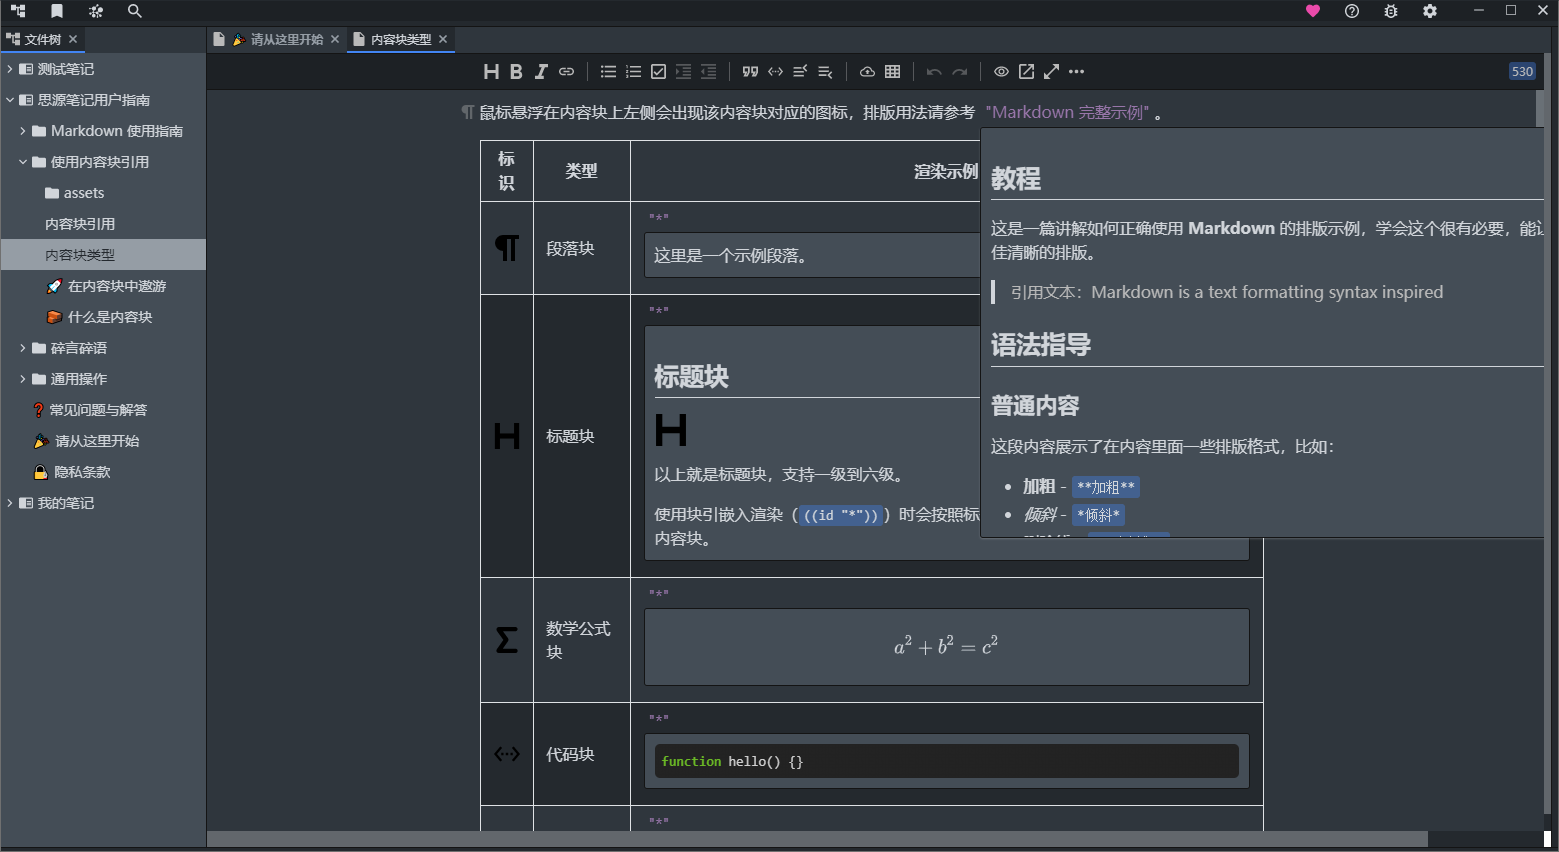1559x852 pixels.
Task: Insert a hyperlink using the link icon
Action: pos(566,72)
